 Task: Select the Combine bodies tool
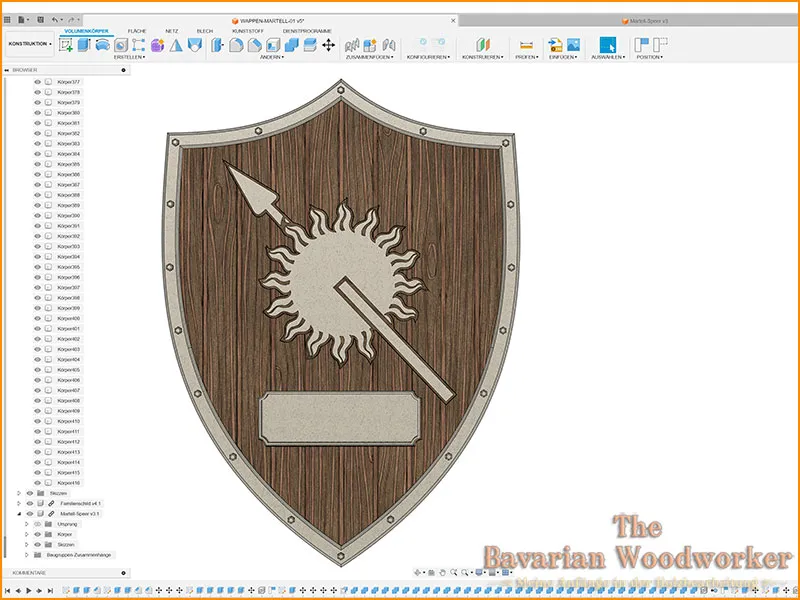click(291, 45)
